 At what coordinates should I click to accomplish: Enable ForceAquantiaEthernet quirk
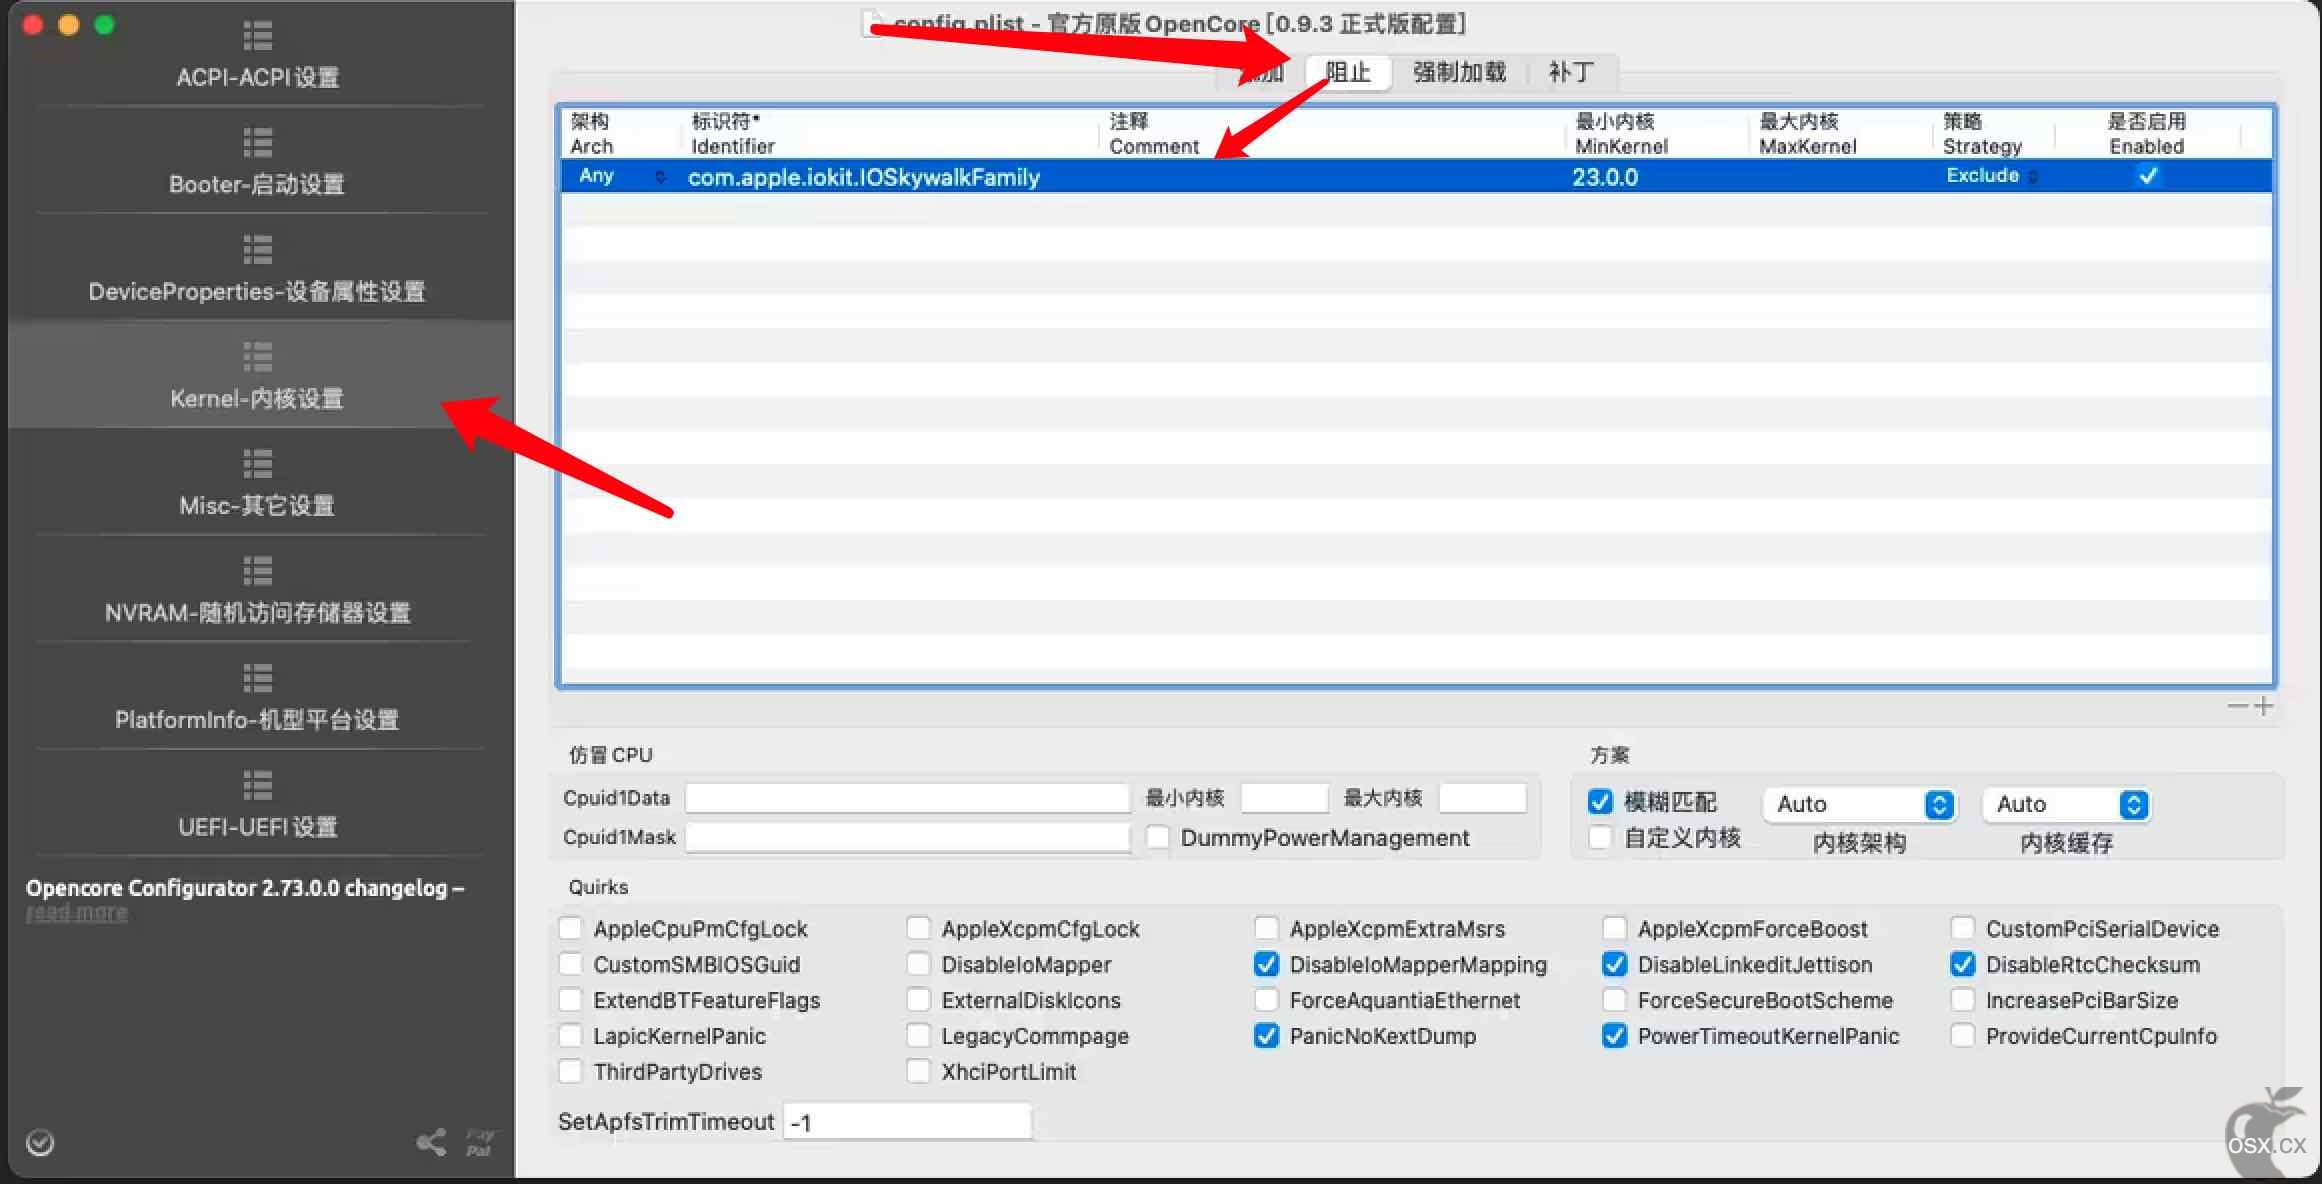point(1266,1000)
